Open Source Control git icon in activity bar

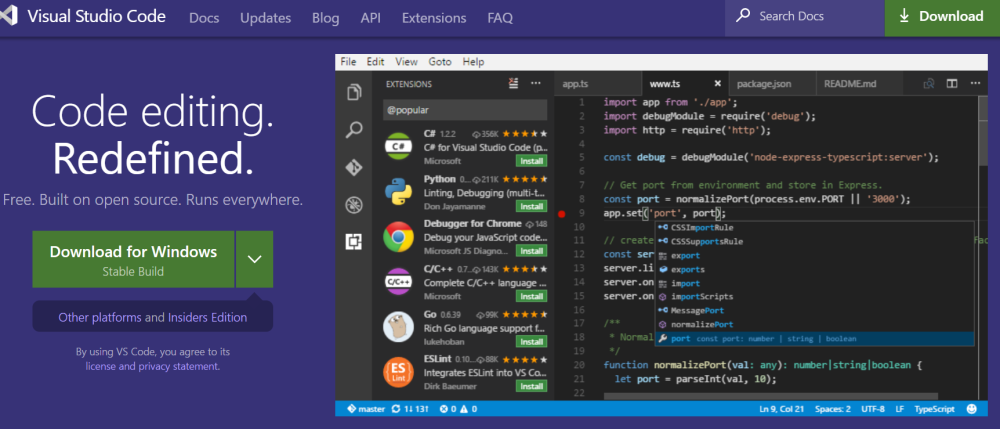click(x=354, y=168)
